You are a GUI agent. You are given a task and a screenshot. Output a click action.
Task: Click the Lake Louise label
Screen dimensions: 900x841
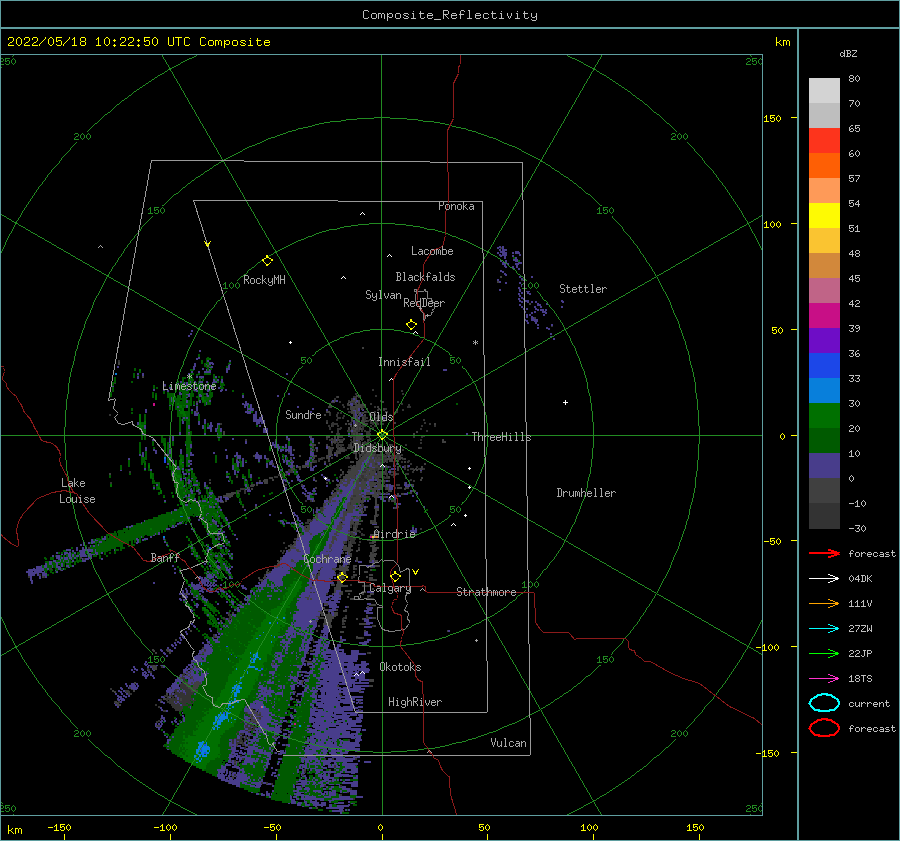77,491
